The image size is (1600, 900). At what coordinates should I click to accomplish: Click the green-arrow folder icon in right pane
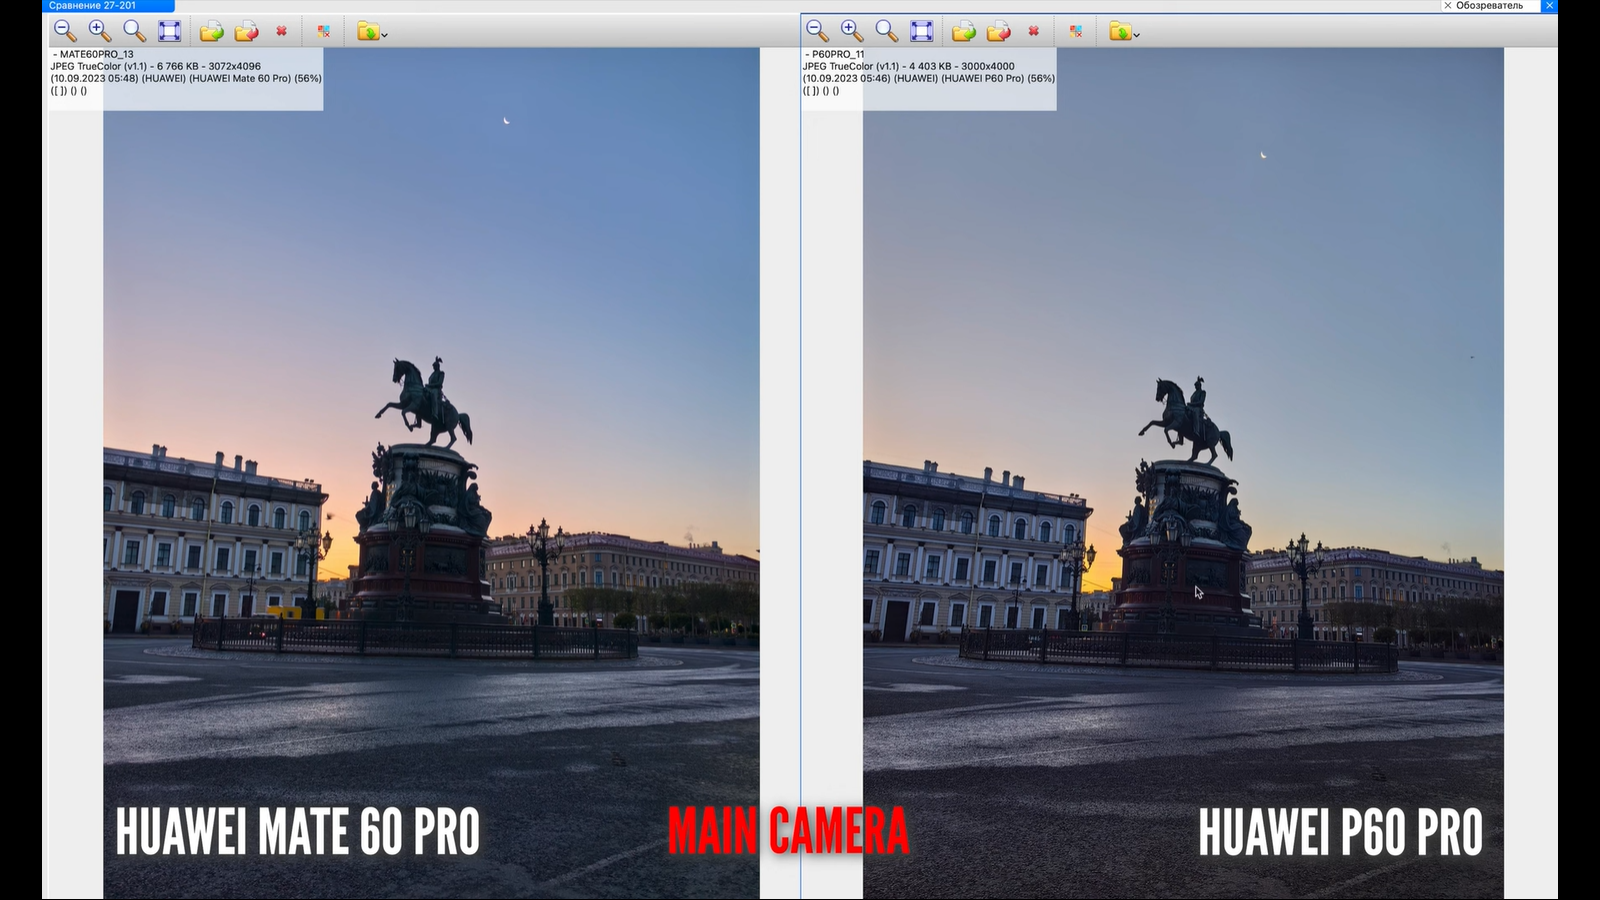(x=963, y=32)
